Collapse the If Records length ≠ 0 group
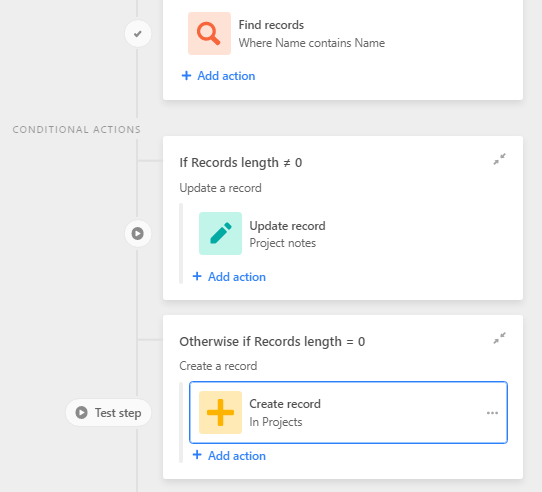This screenshot has height=492, width=542. (x=499, y=159)
